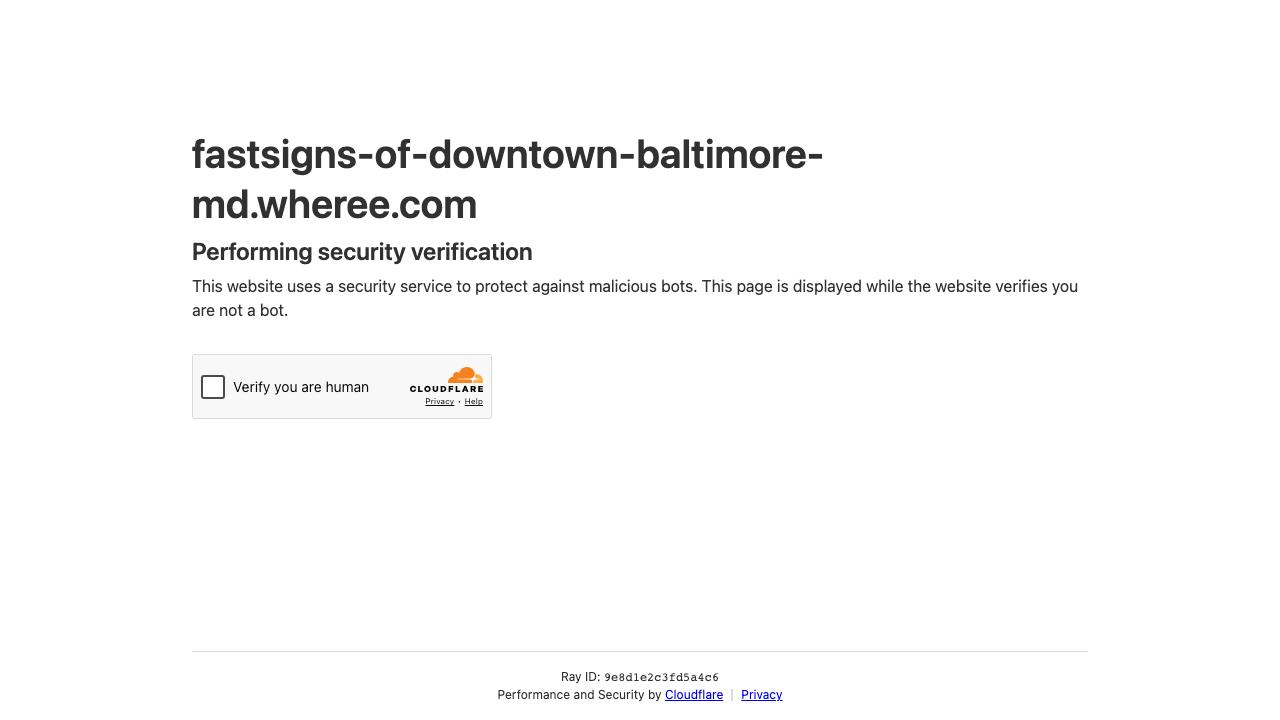Open the Privacy link inside the verification widget
The image size is (1280, 720).
click(x=439, y=402)
